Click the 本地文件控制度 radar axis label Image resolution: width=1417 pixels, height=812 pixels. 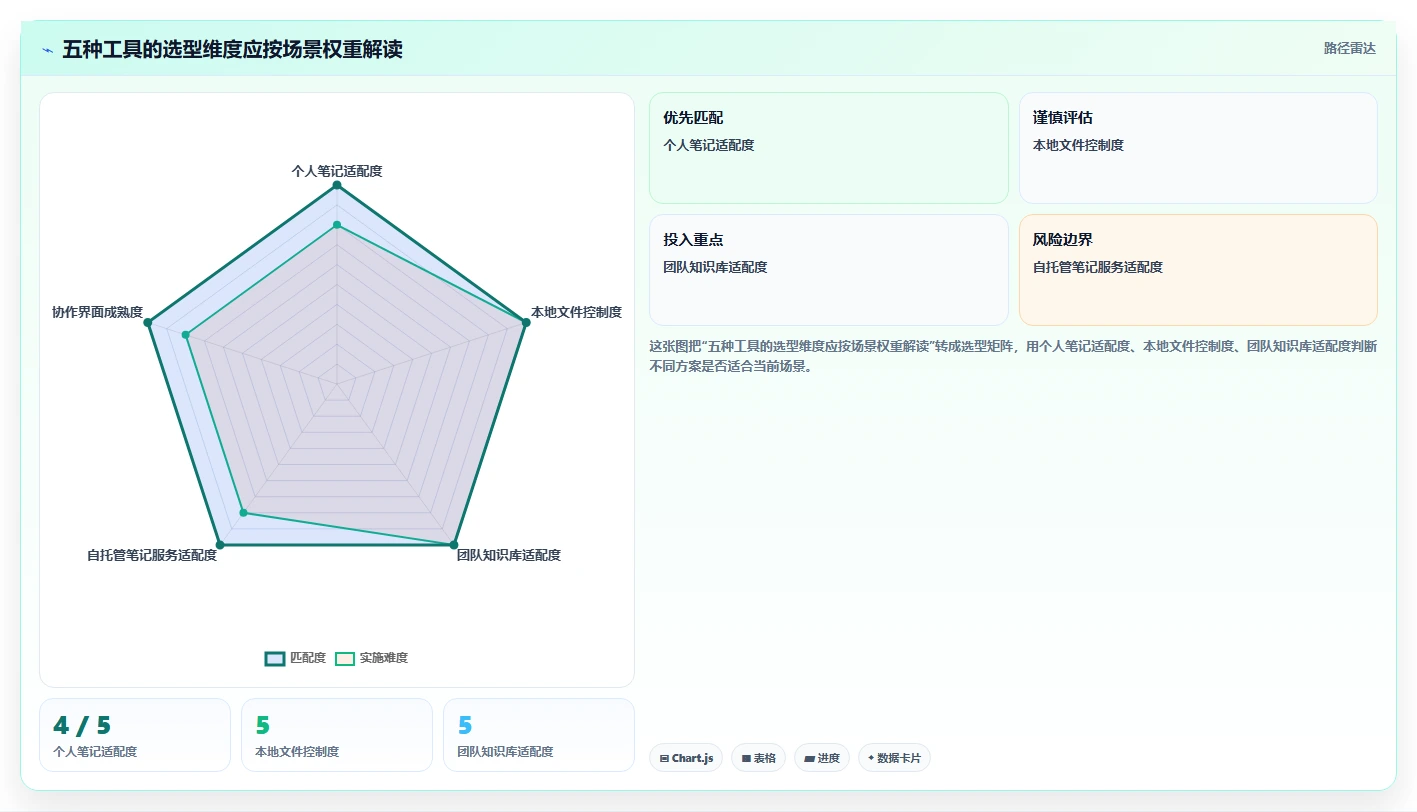(x=576, y=312)
